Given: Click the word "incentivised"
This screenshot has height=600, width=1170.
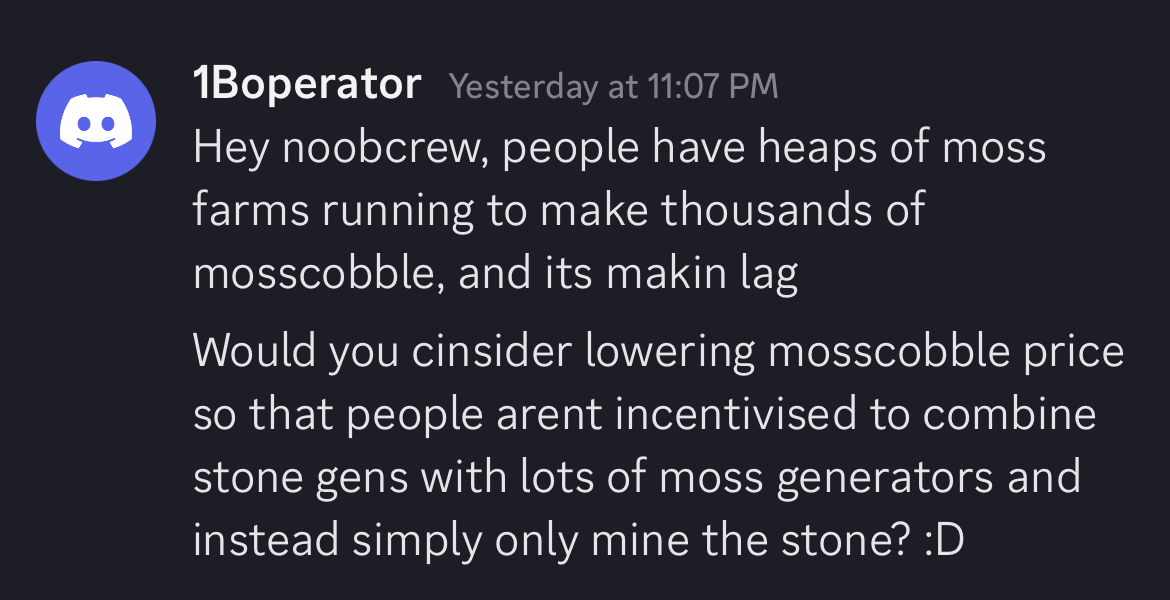Looking at the screenshot, I should pyautogui.click(x=735, y=414).
